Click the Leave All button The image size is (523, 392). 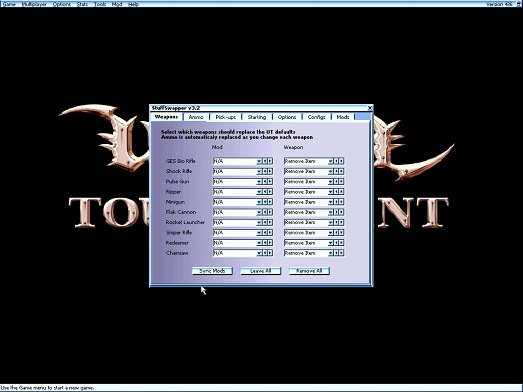[x=260, y=271]
